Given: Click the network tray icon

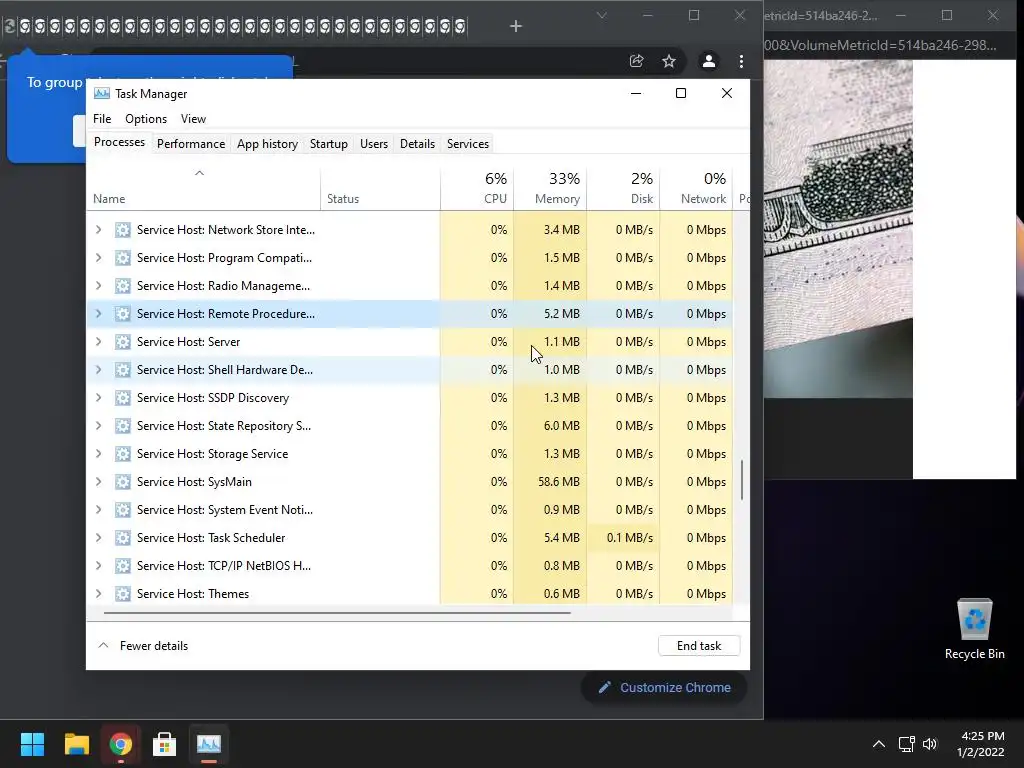Looking at the screenshot, I should pos(906,744).
